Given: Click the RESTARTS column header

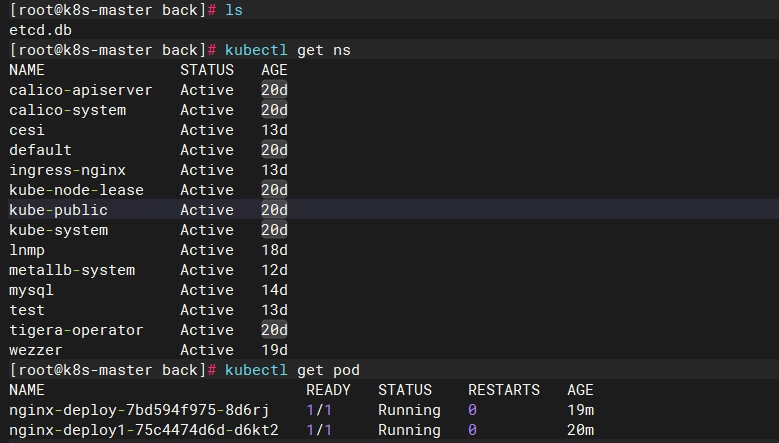Looking at the screenshot, I should click(x=504, y=390).
